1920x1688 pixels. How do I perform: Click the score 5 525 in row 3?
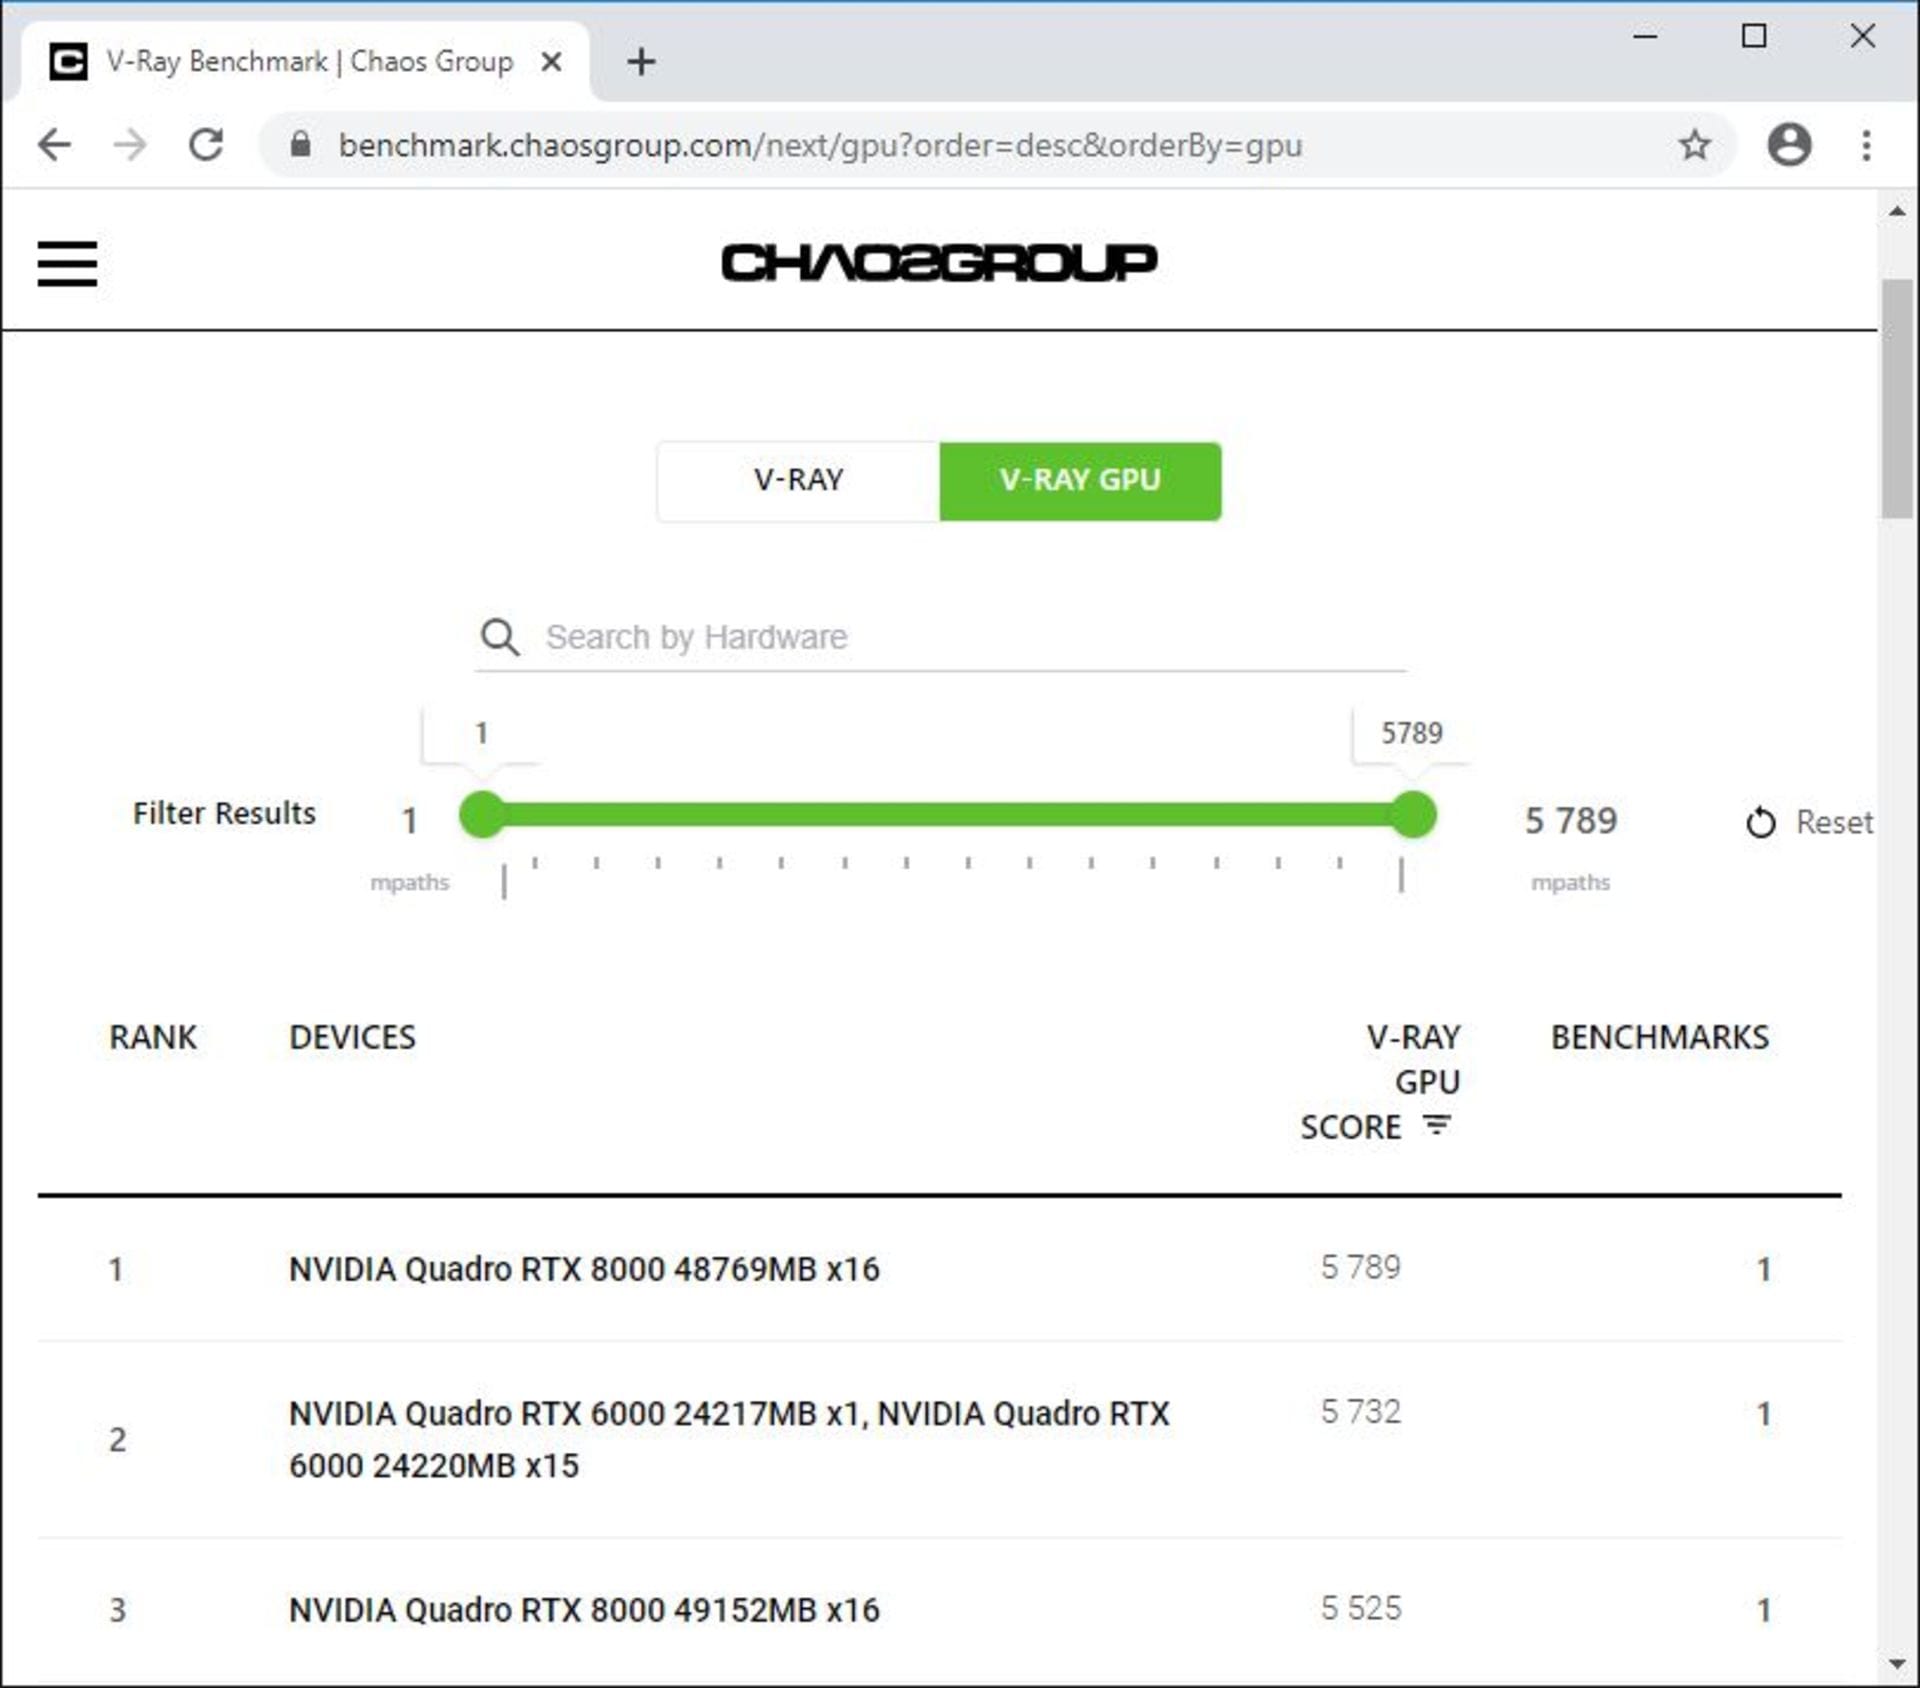1360,1608
